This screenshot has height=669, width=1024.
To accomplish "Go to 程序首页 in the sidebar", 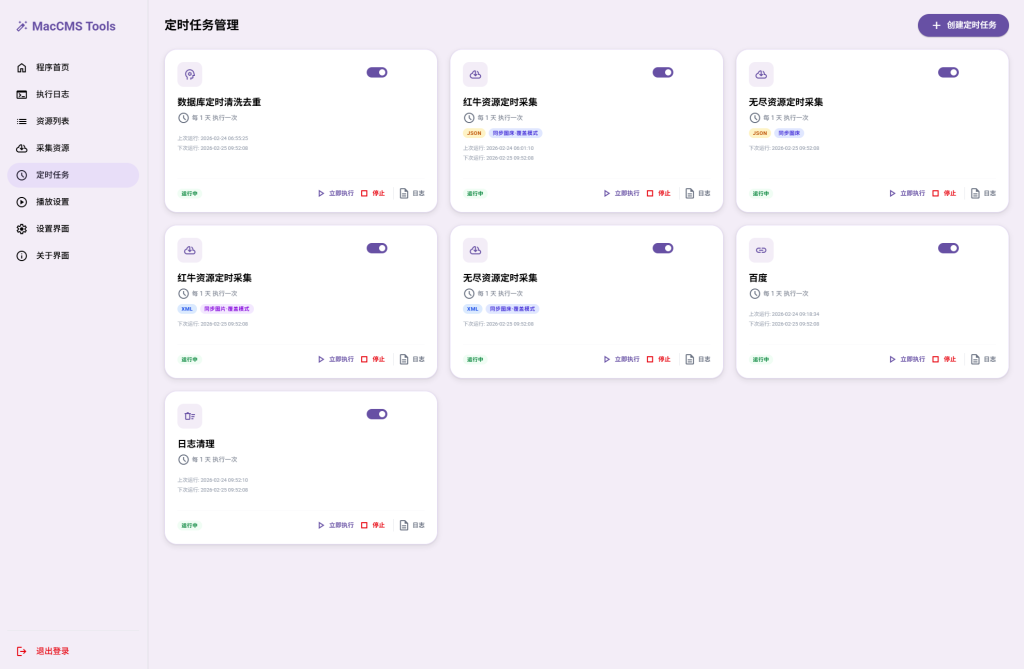I will click(52, 68).
